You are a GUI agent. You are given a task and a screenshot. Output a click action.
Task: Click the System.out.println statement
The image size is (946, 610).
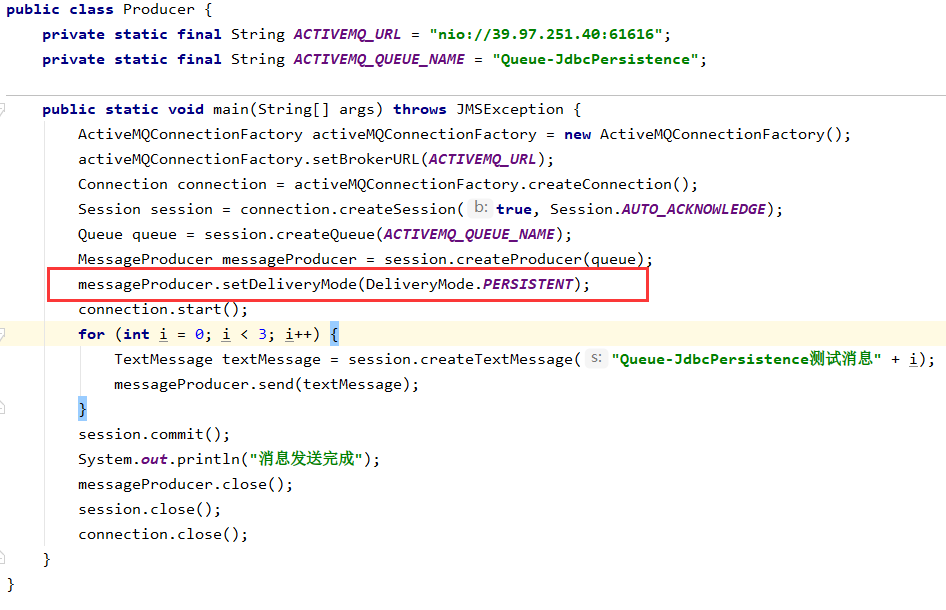tap(229, 459)
